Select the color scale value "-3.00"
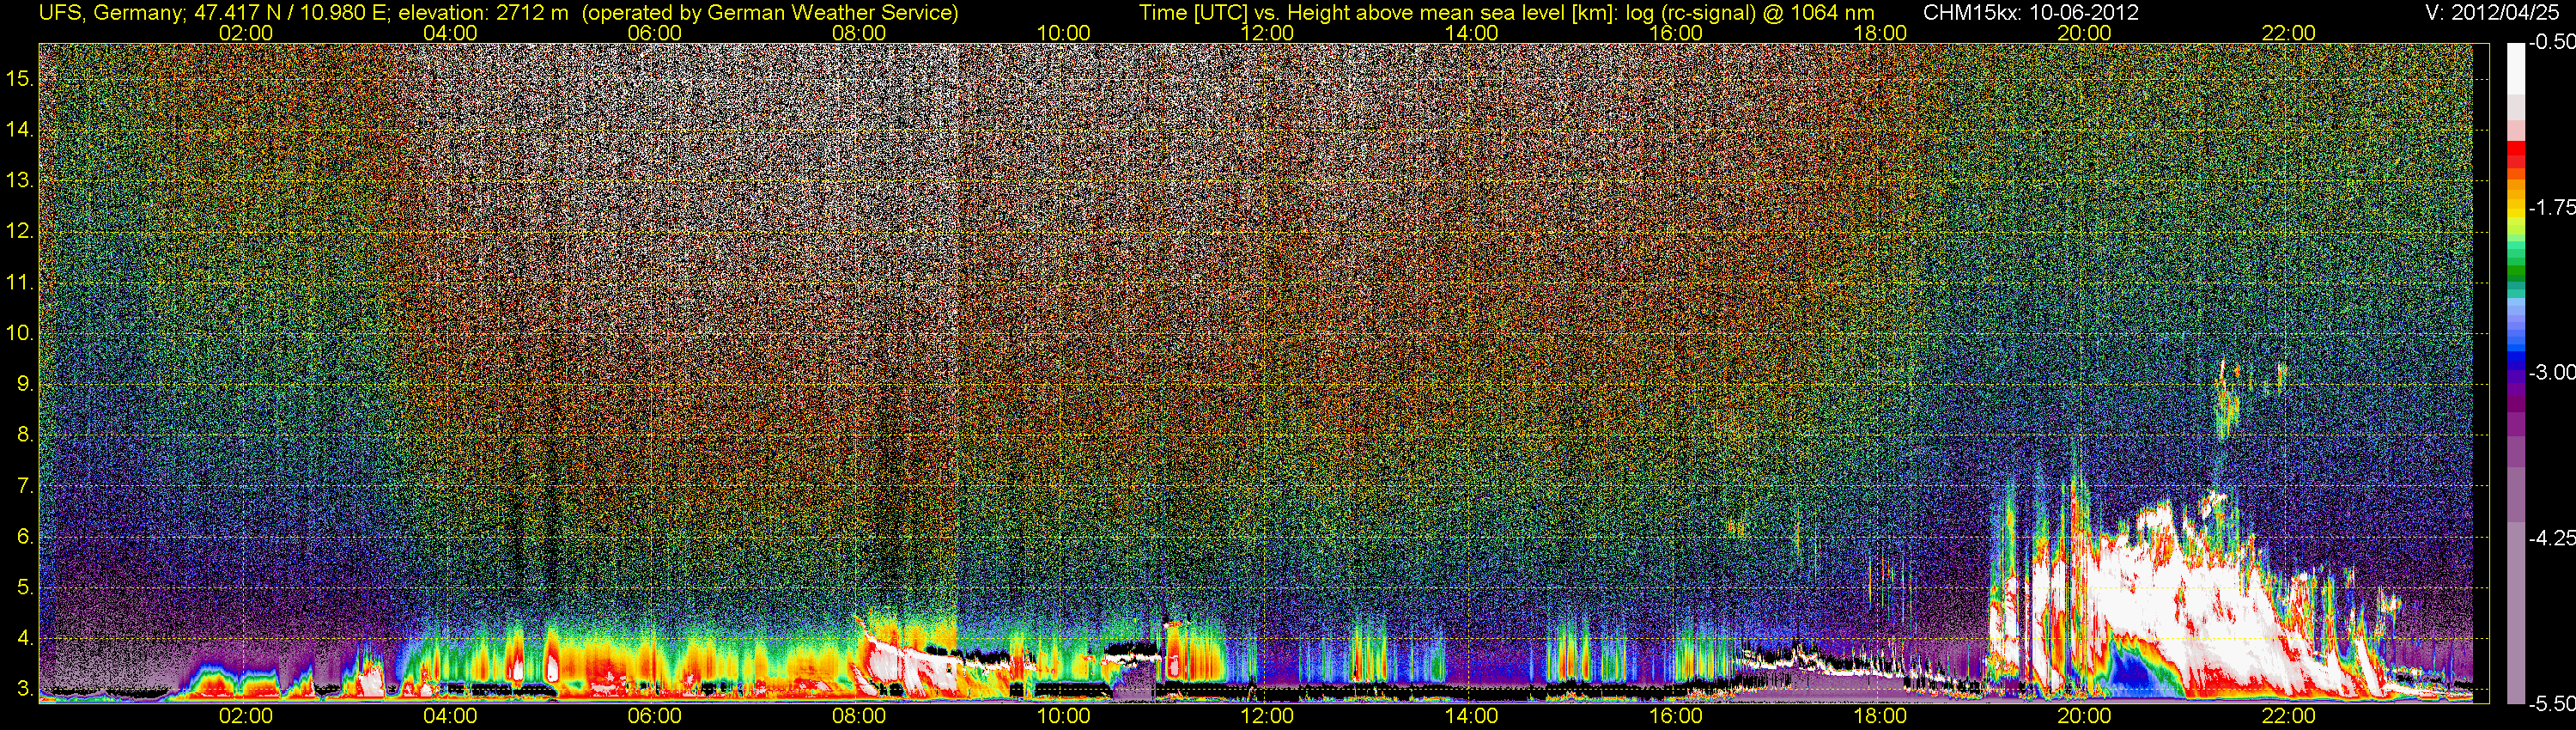Viewport: 2576px width, 730px height. (2551, 372)
